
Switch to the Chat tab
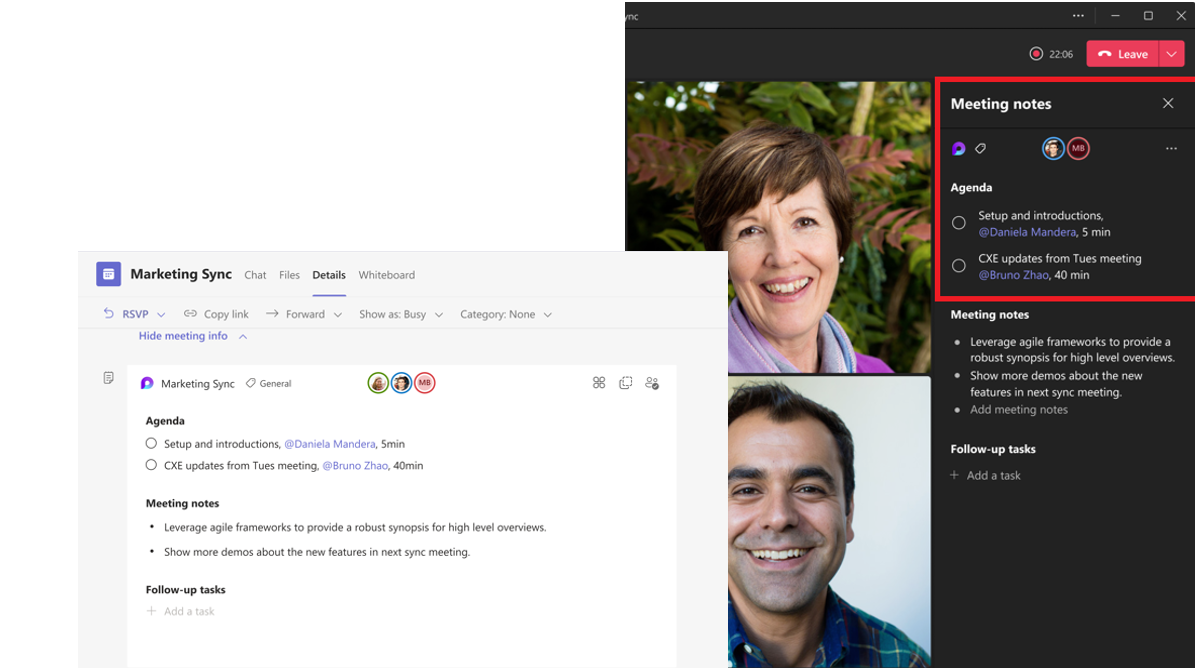(255, 275)
